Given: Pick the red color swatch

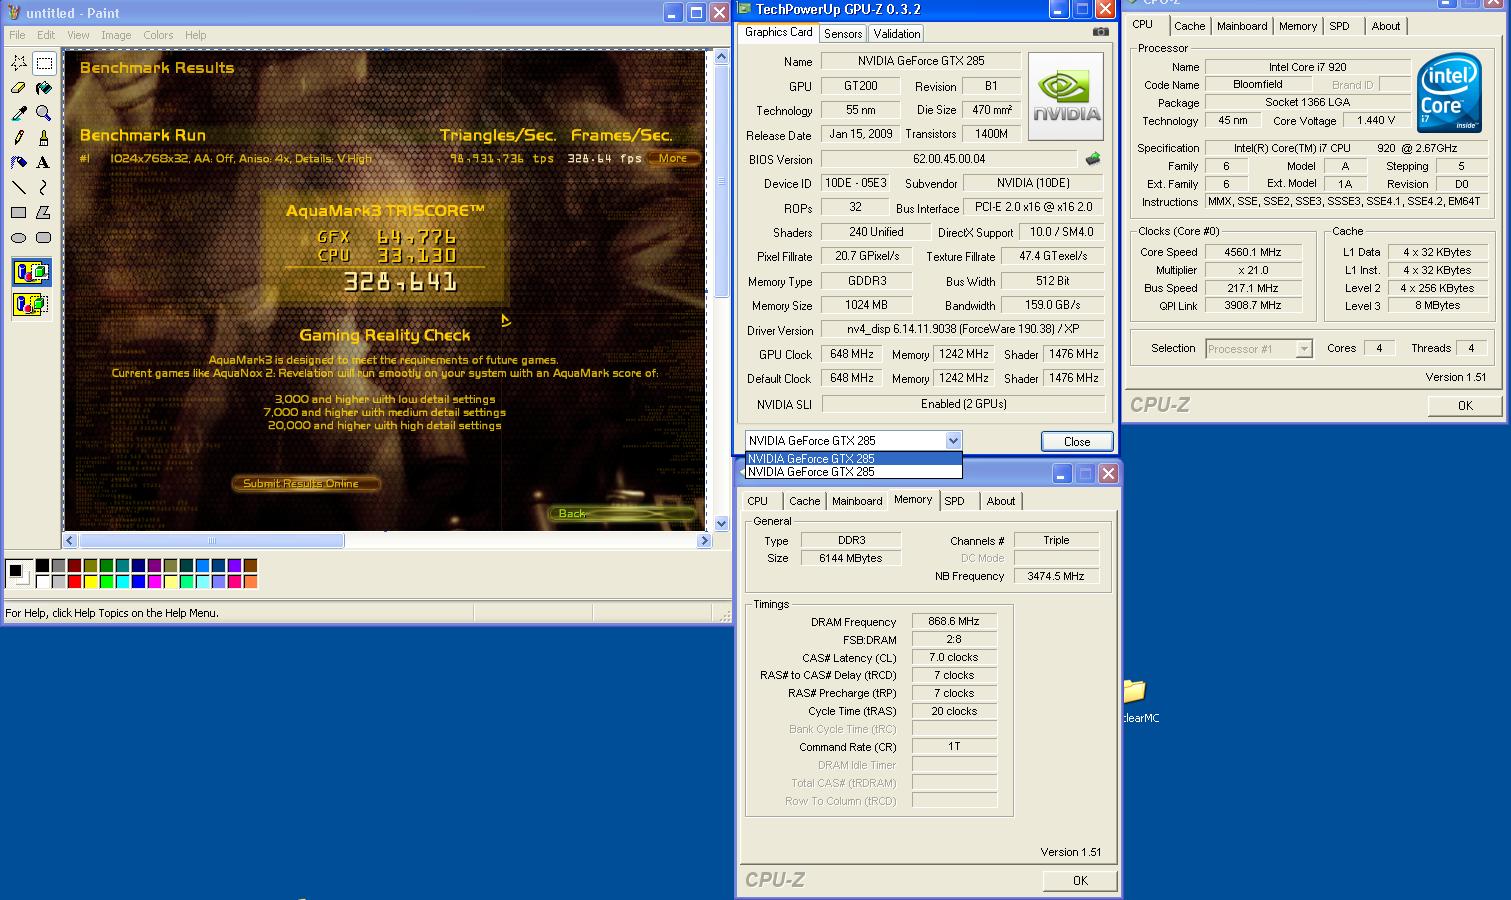Looking at the screenshot, I should [x=74, y=581].
